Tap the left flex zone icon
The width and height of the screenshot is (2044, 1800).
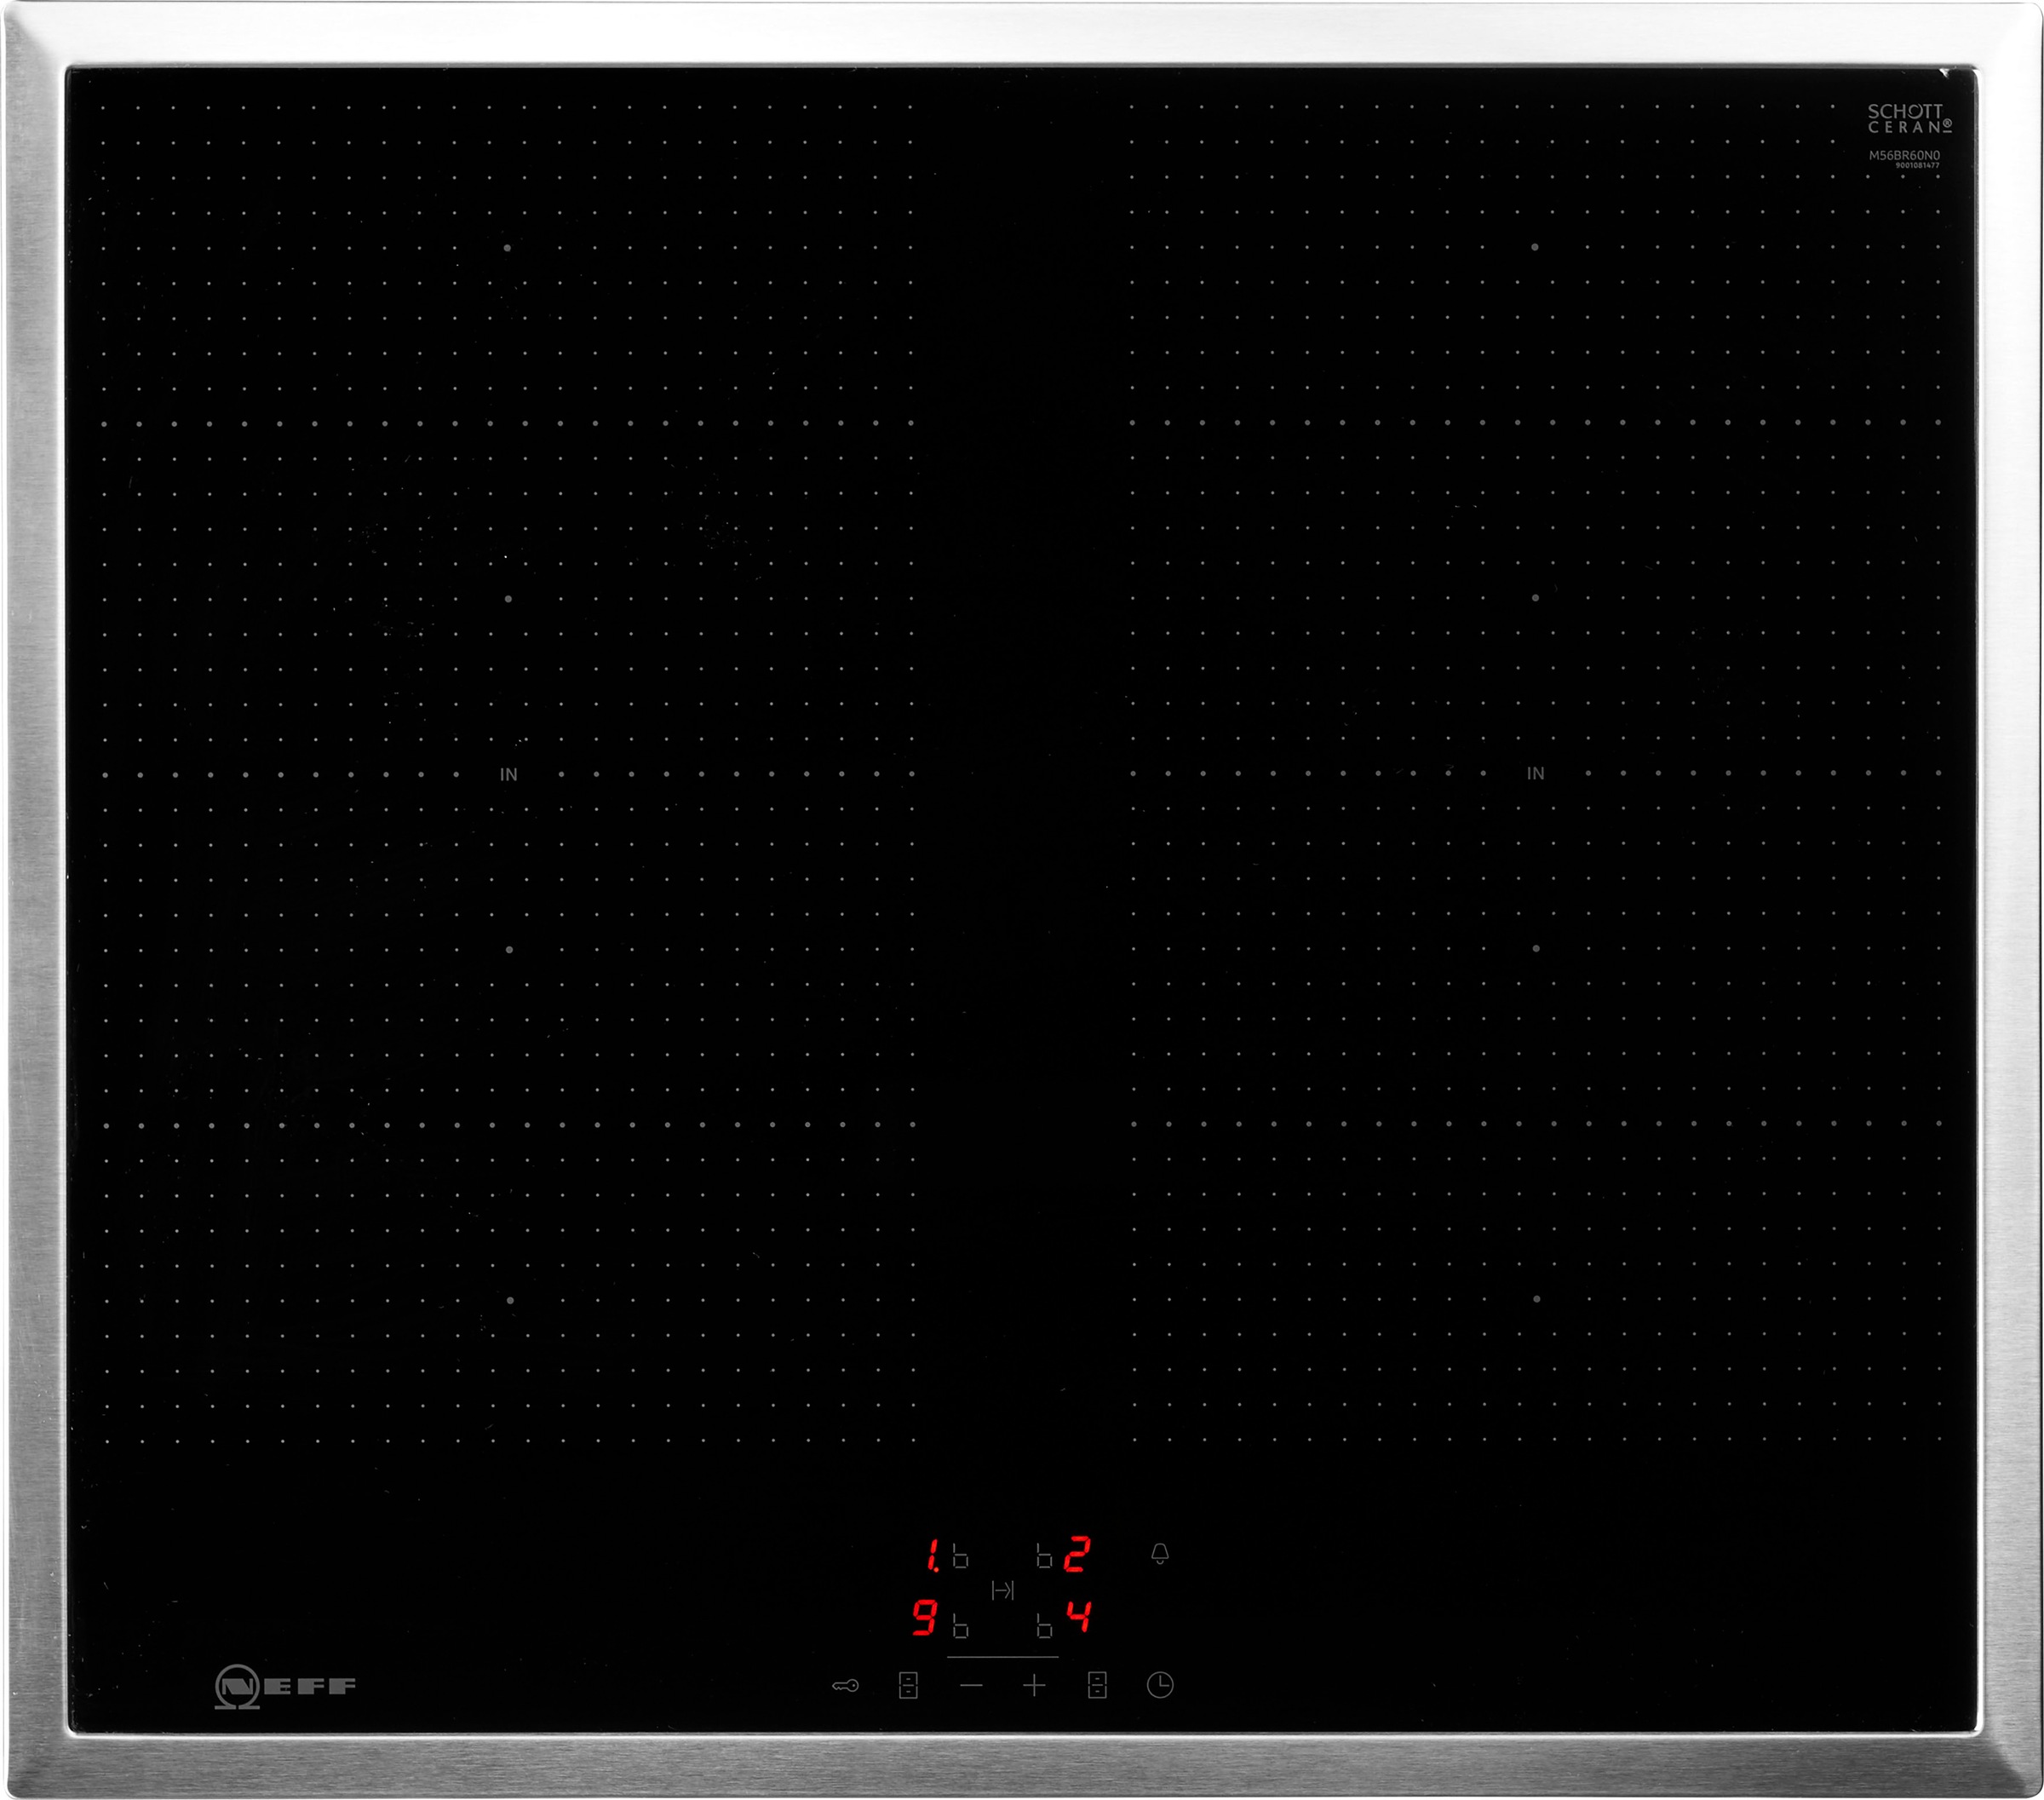tap(908, 1685)
